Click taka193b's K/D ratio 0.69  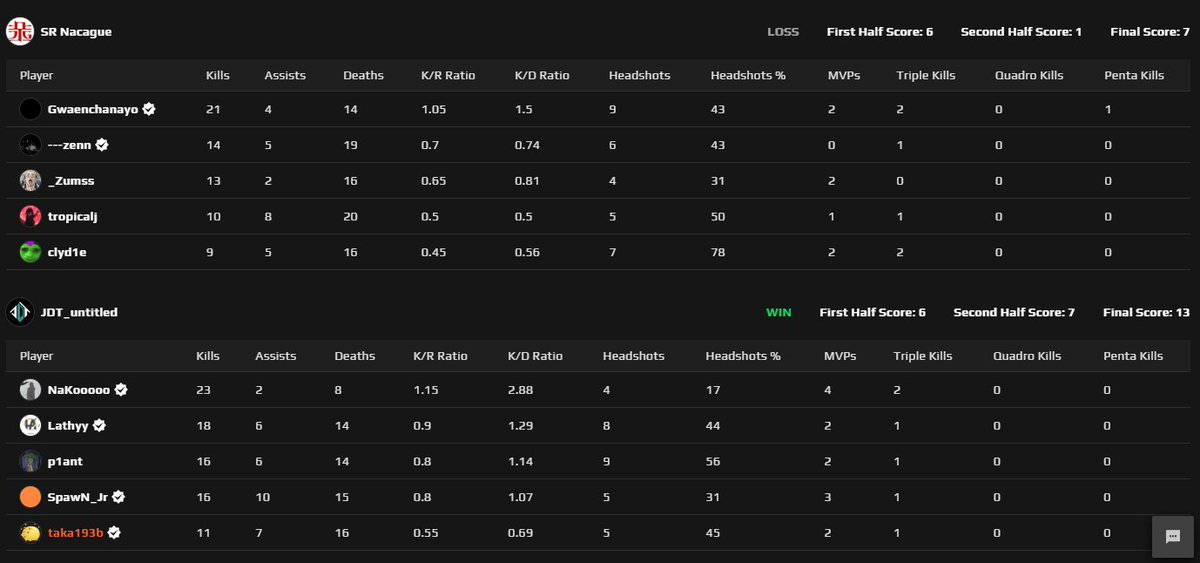pos(520,534)
